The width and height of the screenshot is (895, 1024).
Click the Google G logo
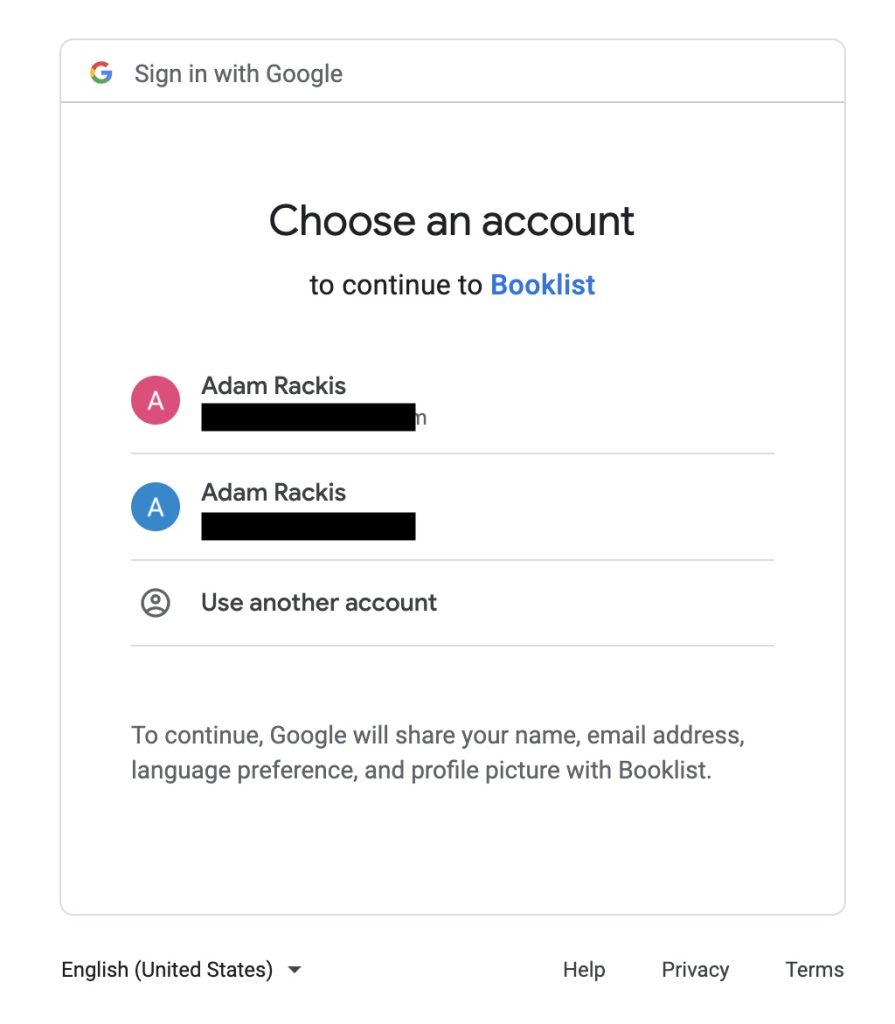click(101, 73)
